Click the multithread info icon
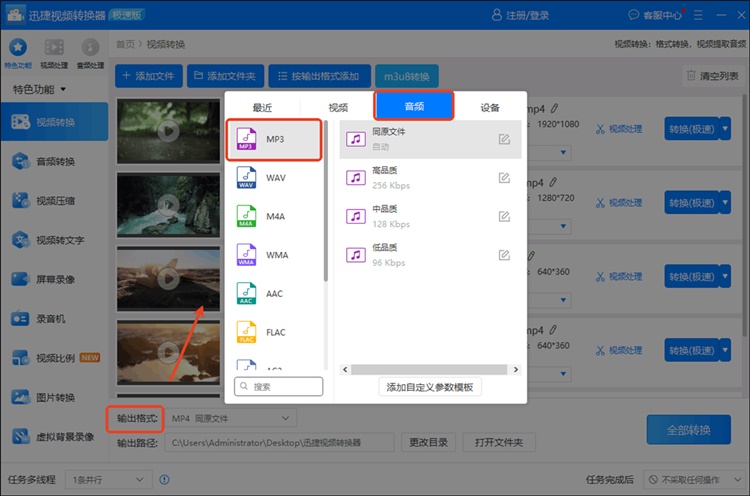The width and height of the screenshot is (750, 496). pyautogui.click(x=165, y=479)
